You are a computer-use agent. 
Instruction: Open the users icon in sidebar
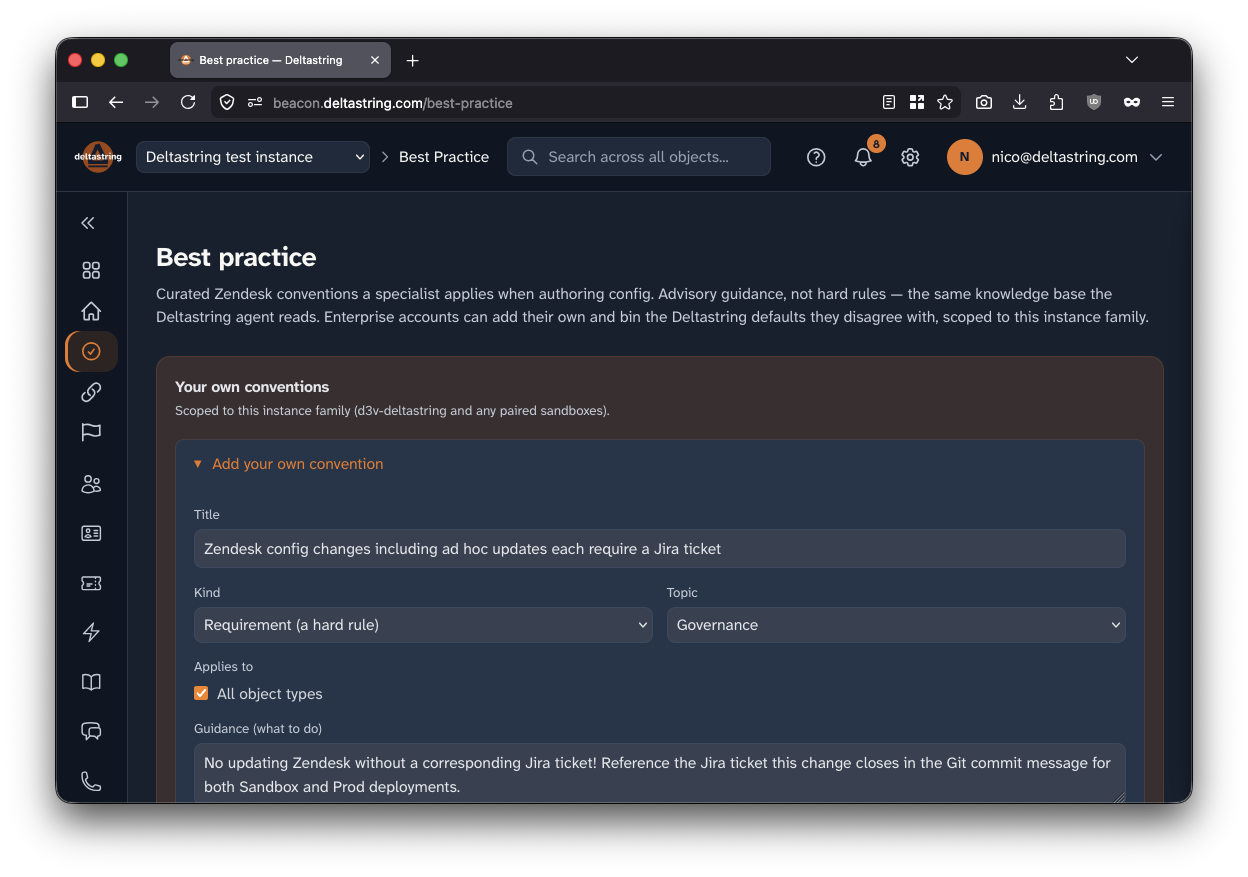click(91, 484)
